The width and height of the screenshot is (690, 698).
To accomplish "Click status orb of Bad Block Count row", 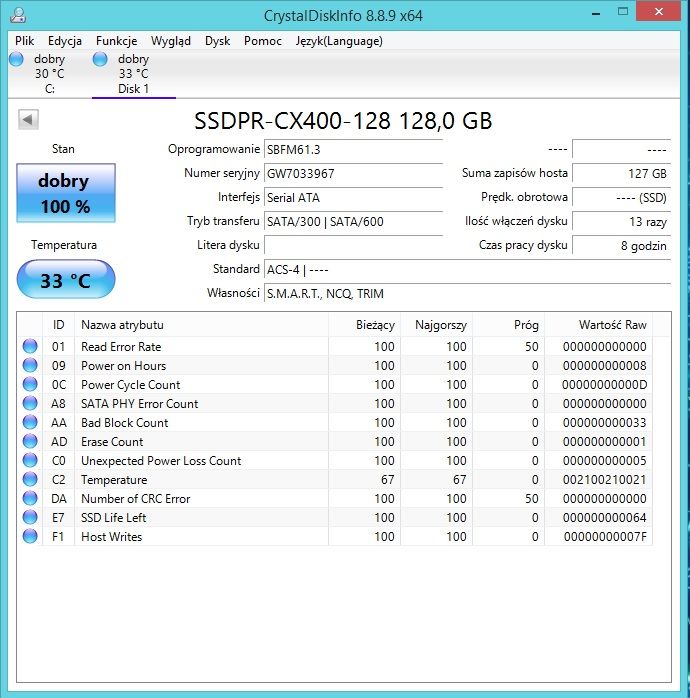I will coord(30,422).
